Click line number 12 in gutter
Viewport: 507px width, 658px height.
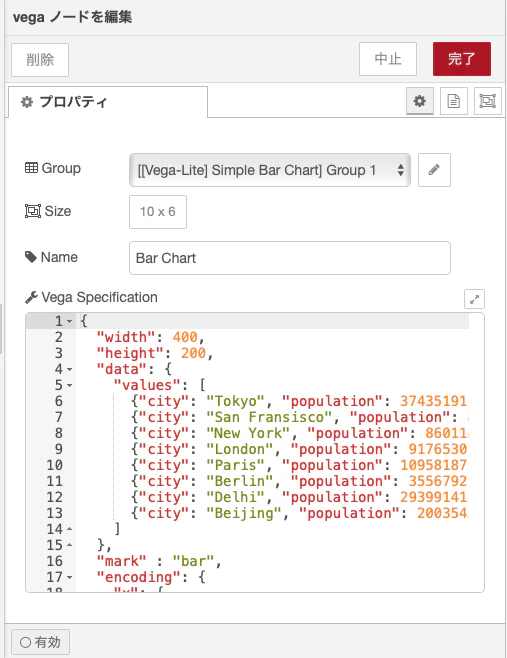tap(55, 497)
